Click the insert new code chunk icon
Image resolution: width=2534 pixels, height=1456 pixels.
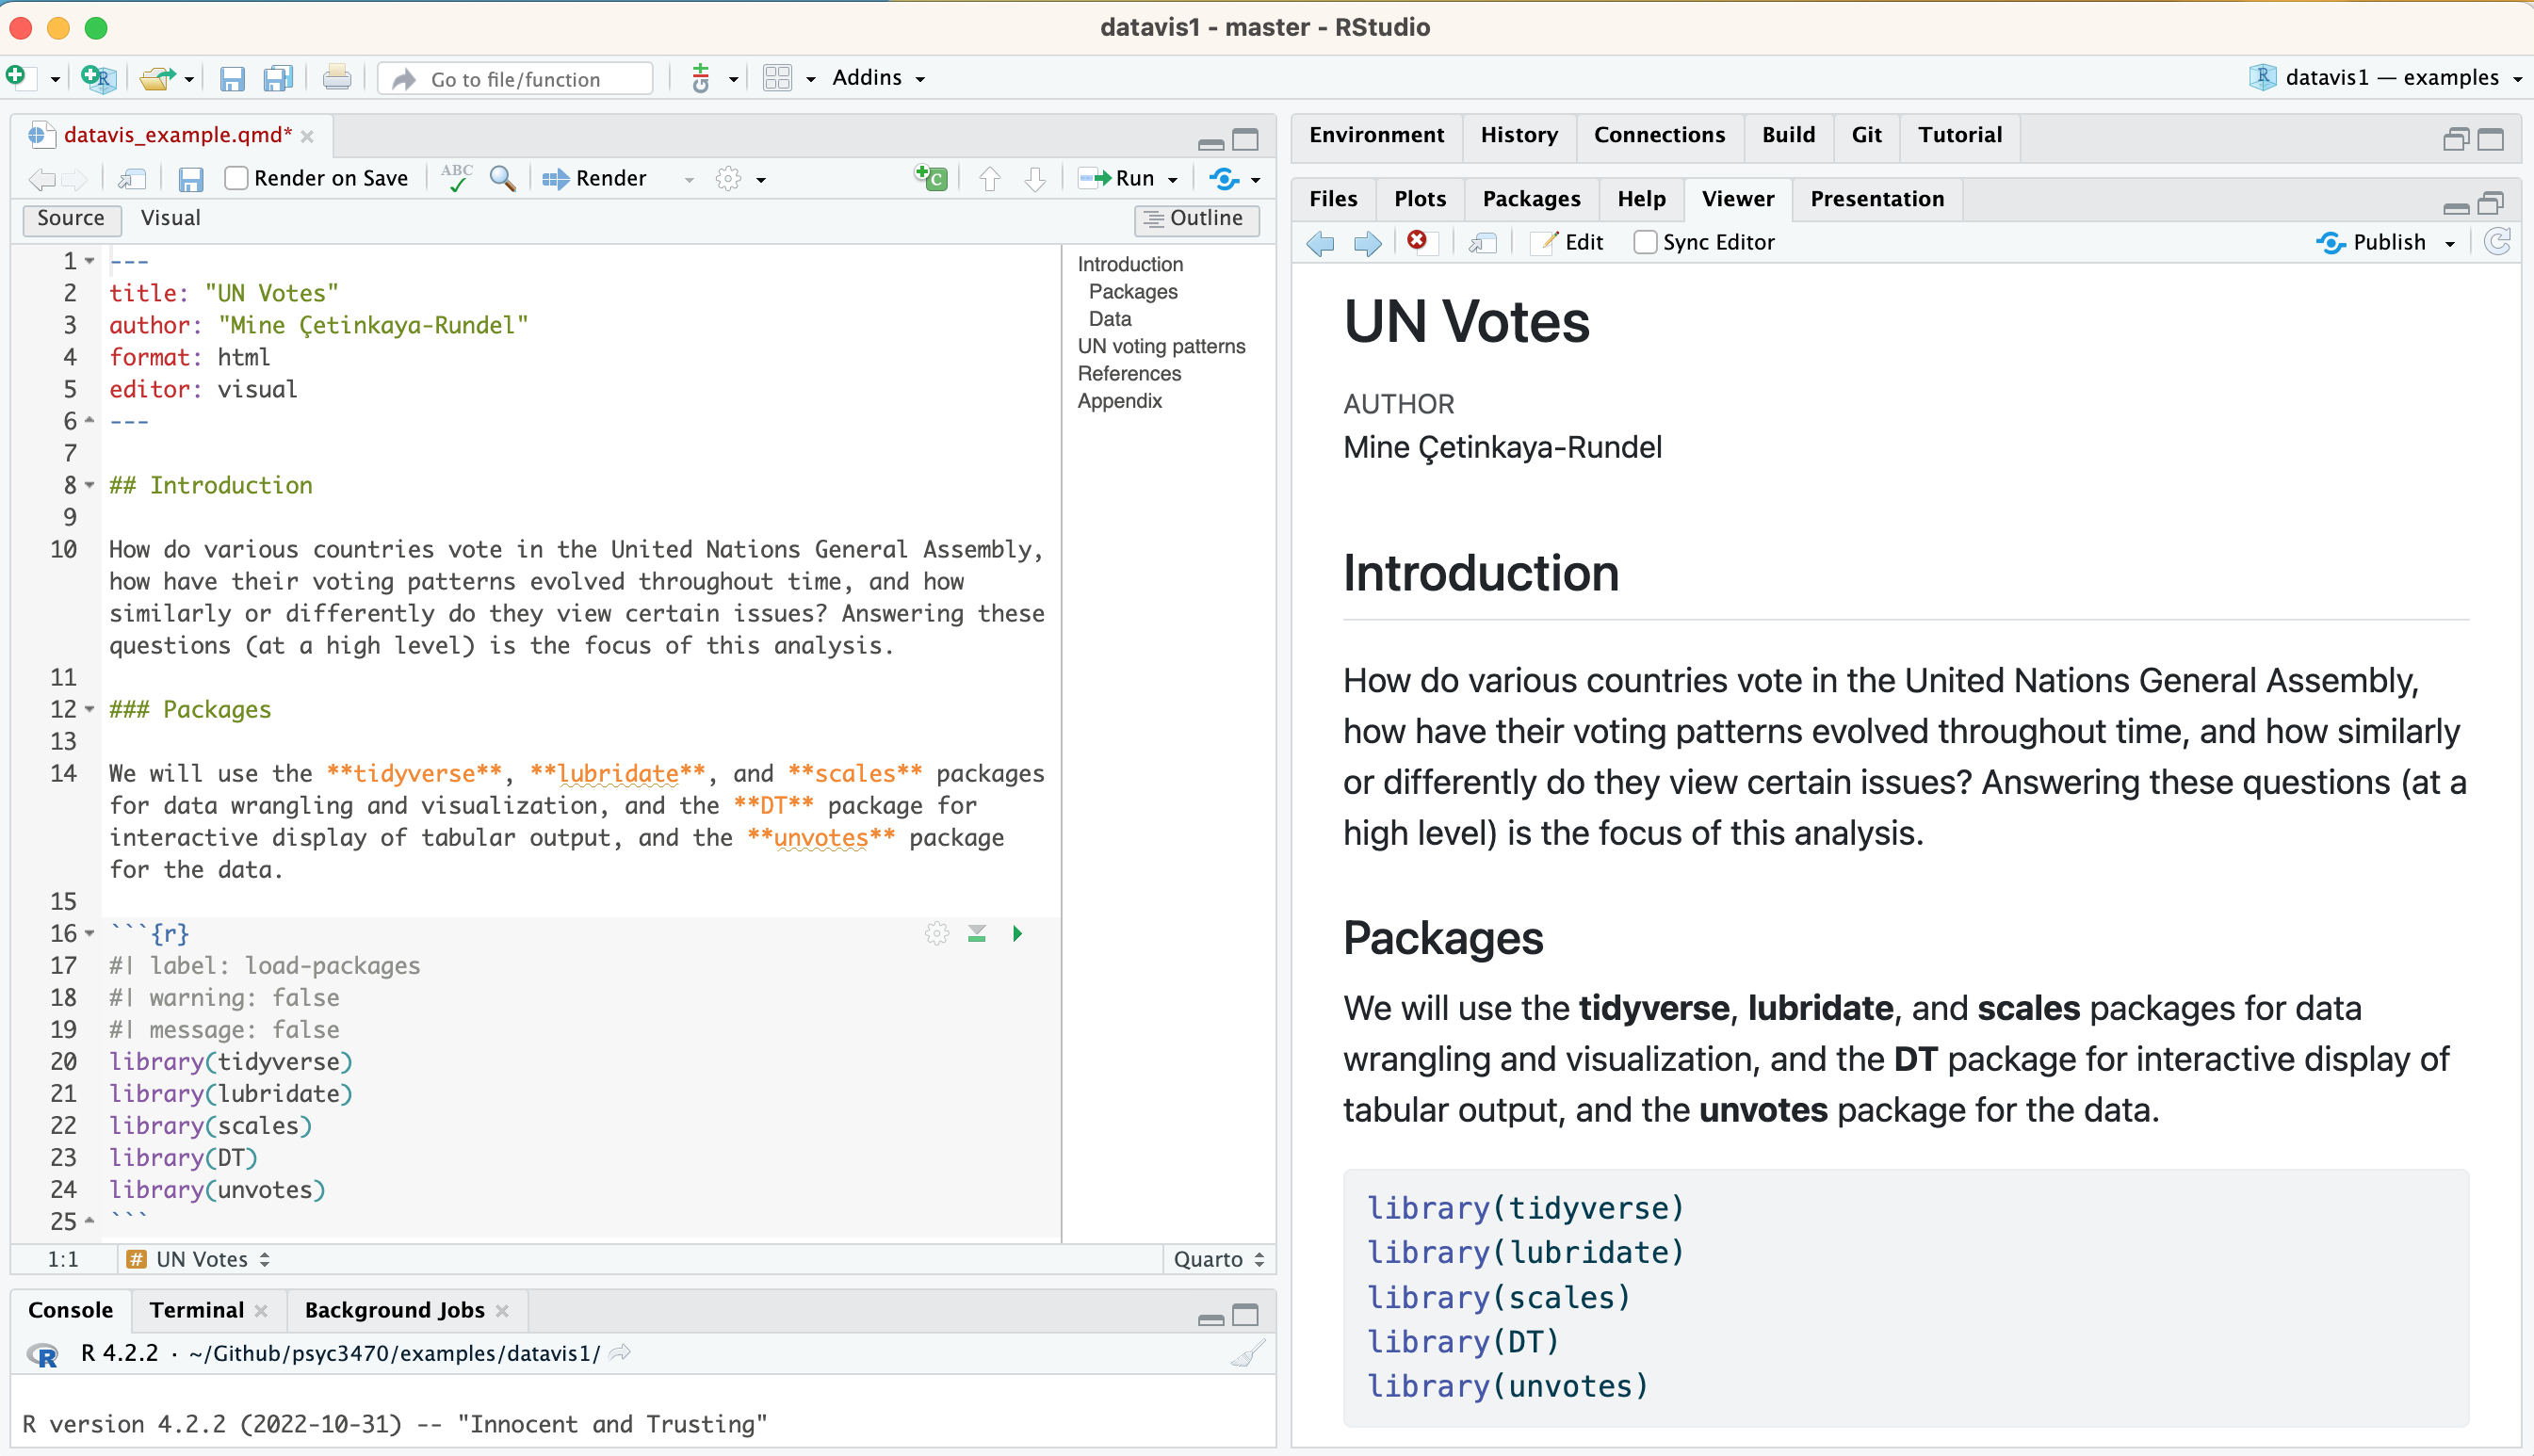pyautogui.click(x=931, y=178)
